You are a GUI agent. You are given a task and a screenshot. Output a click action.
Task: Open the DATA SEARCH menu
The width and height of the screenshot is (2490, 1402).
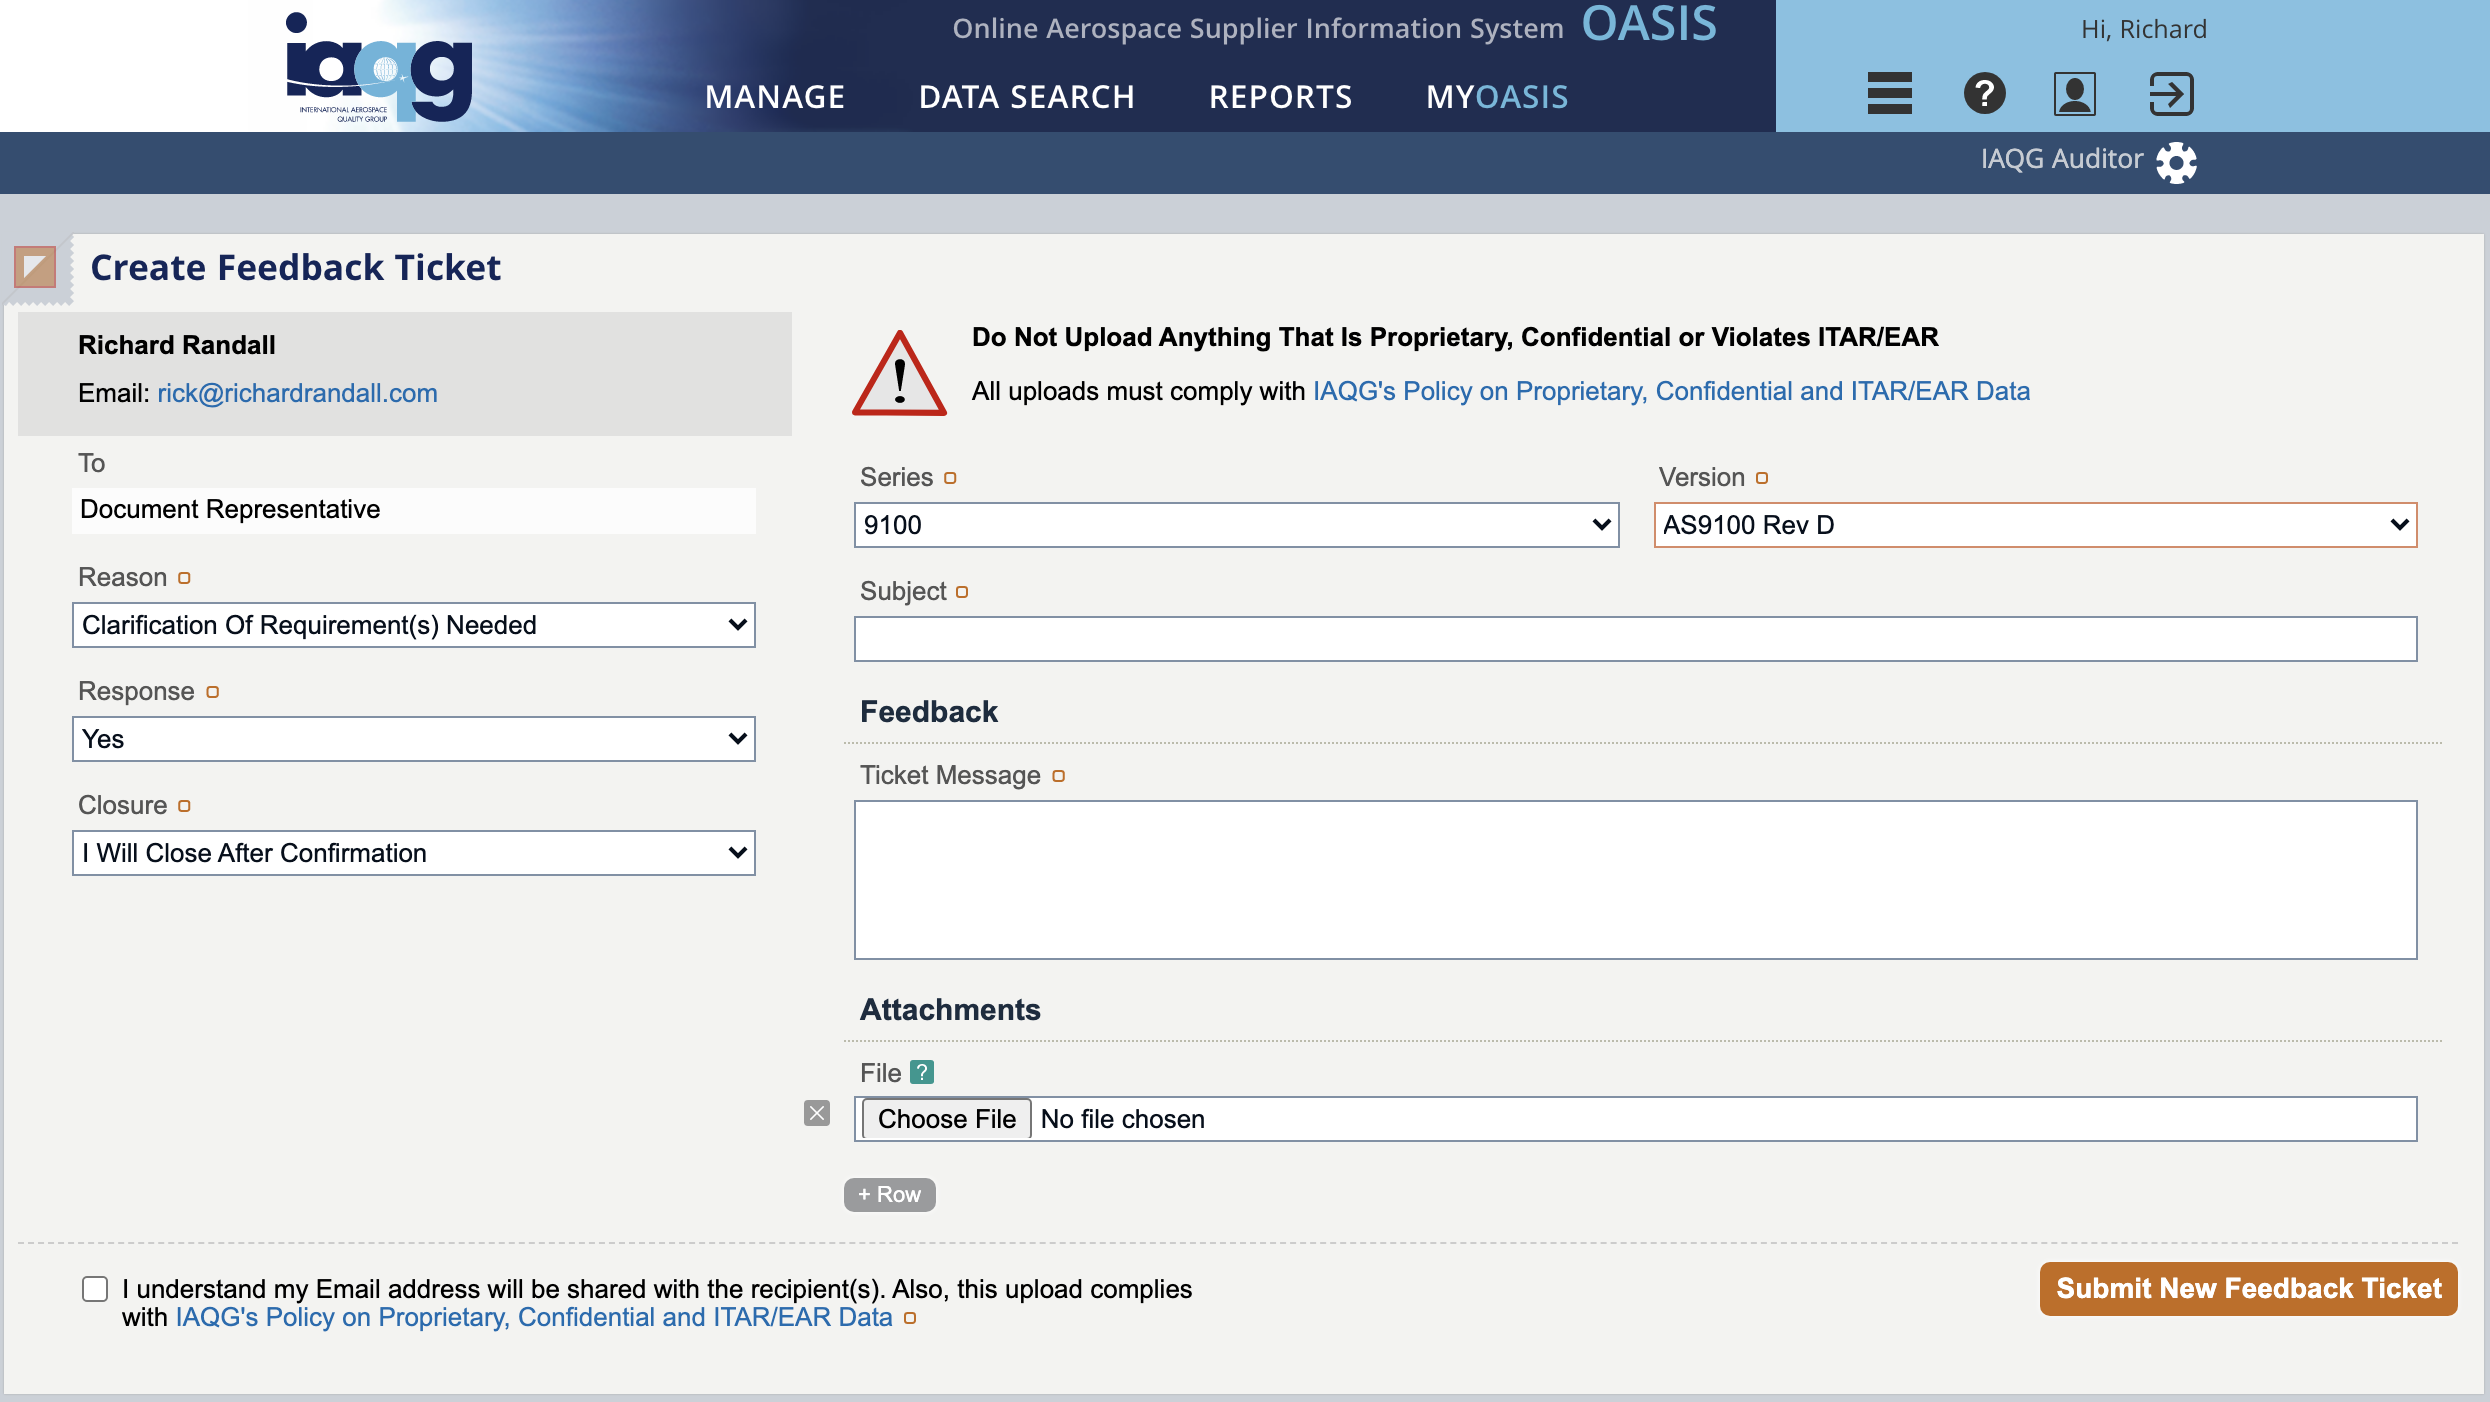point(1027,97)
